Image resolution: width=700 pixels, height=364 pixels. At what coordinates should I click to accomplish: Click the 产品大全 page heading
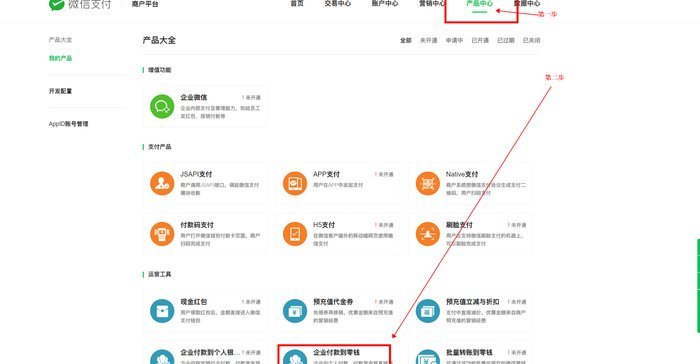pyautogui.click(x=159, y=40)
